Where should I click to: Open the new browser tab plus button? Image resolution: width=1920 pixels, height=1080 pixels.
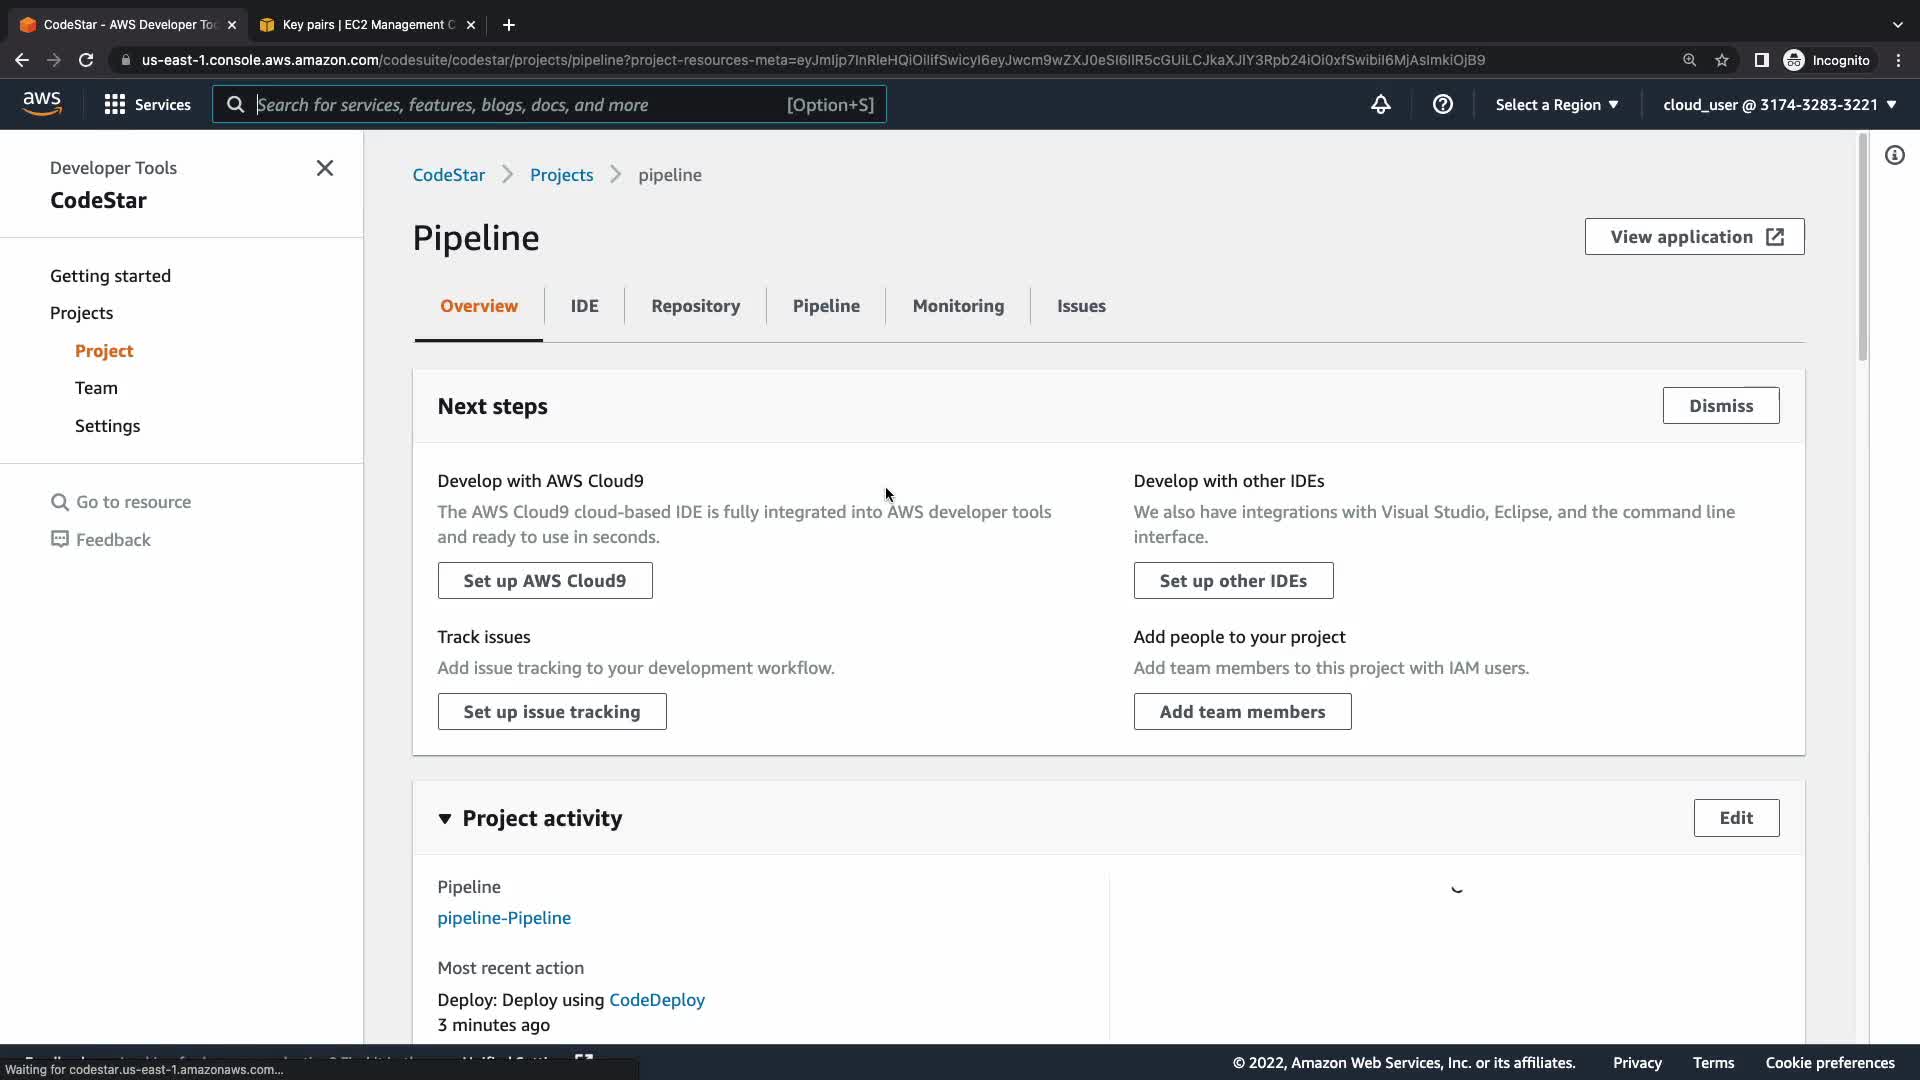[x=509, y=24]
